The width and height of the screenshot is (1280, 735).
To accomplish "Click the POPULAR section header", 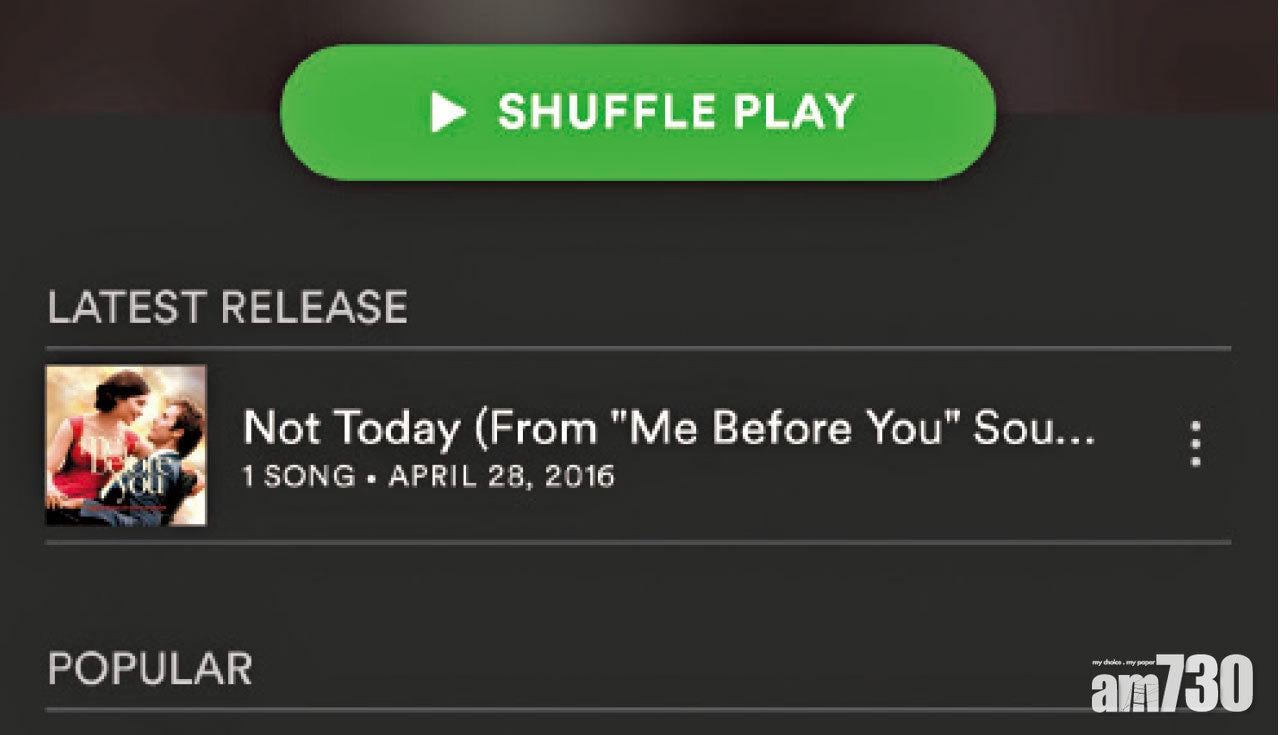I will click(x=150, y=668).
